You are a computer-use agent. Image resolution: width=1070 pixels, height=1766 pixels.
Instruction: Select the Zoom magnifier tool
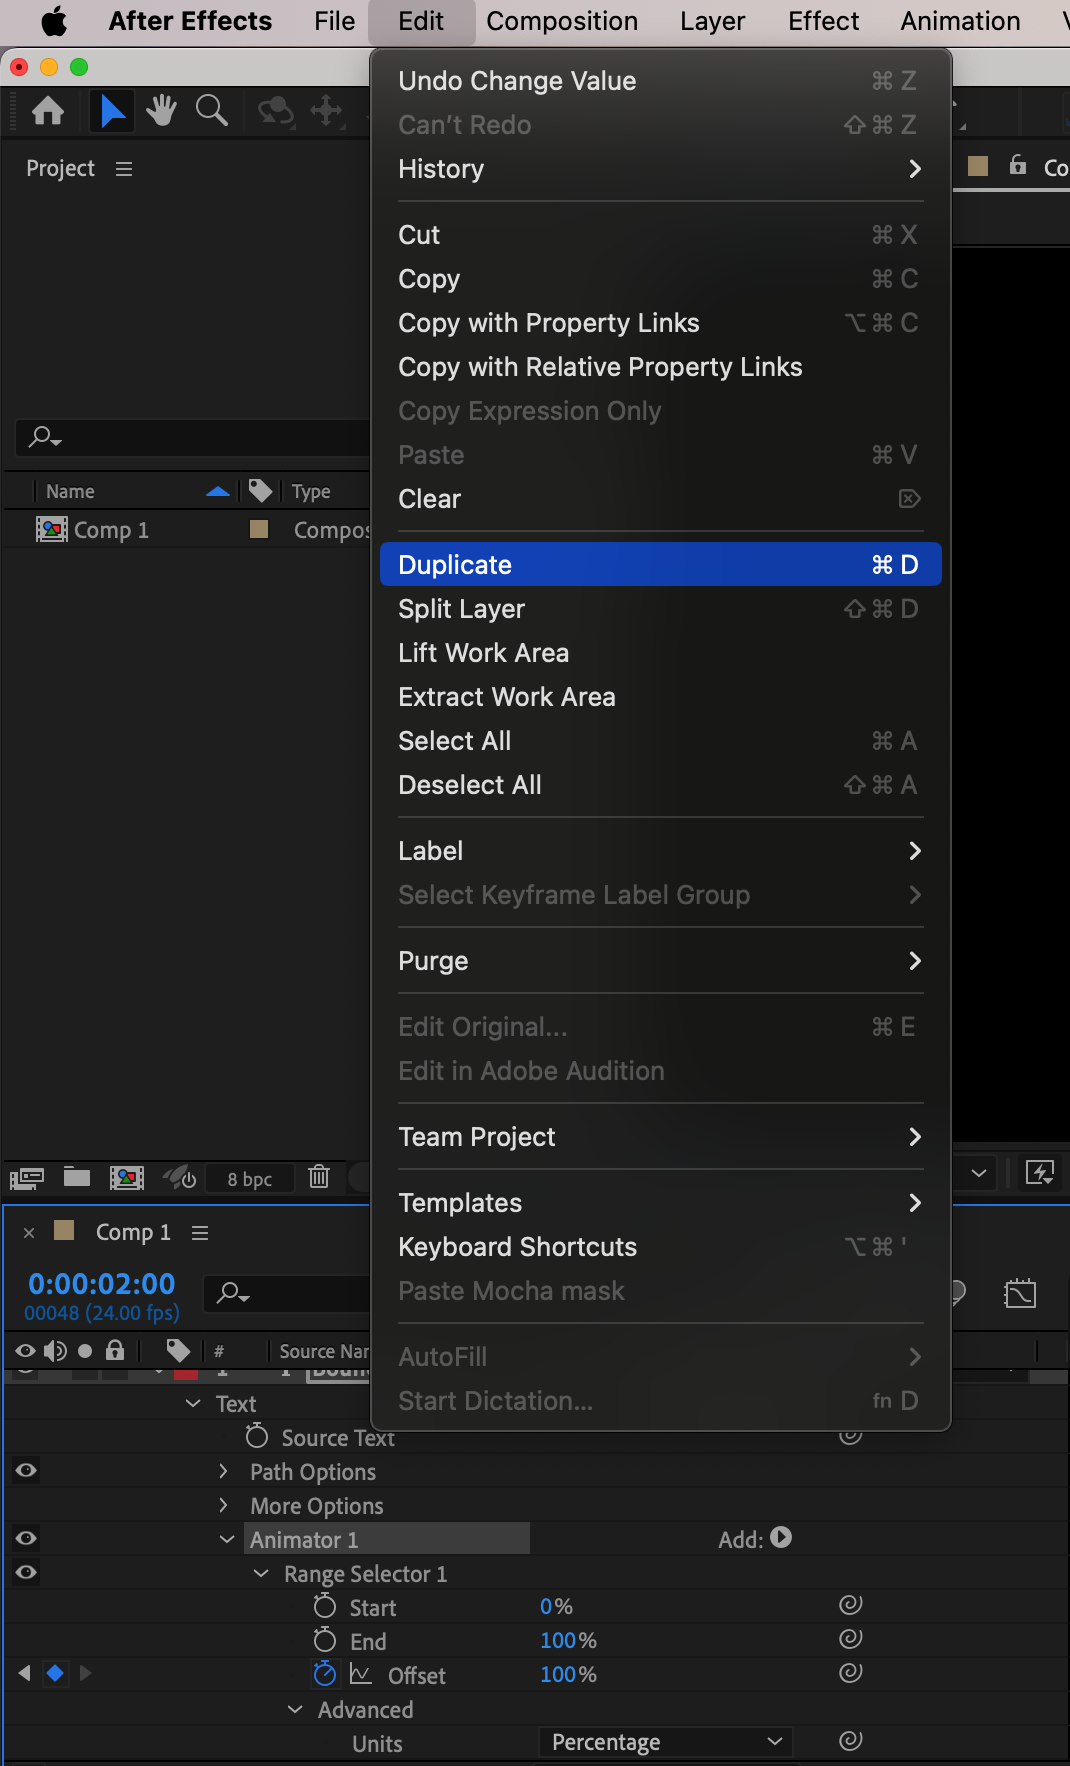pos(211,110)
